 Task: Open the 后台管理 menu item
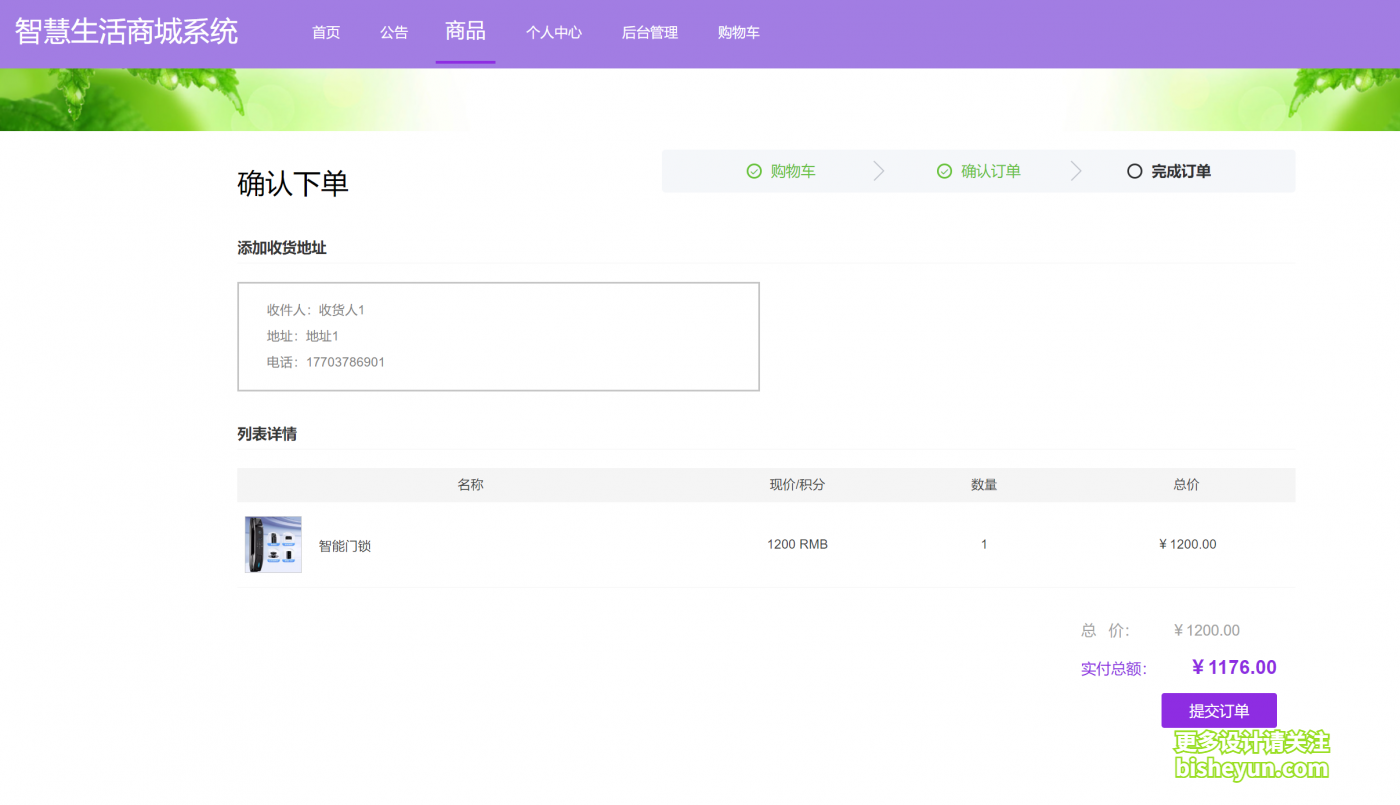tap(649, 31)
